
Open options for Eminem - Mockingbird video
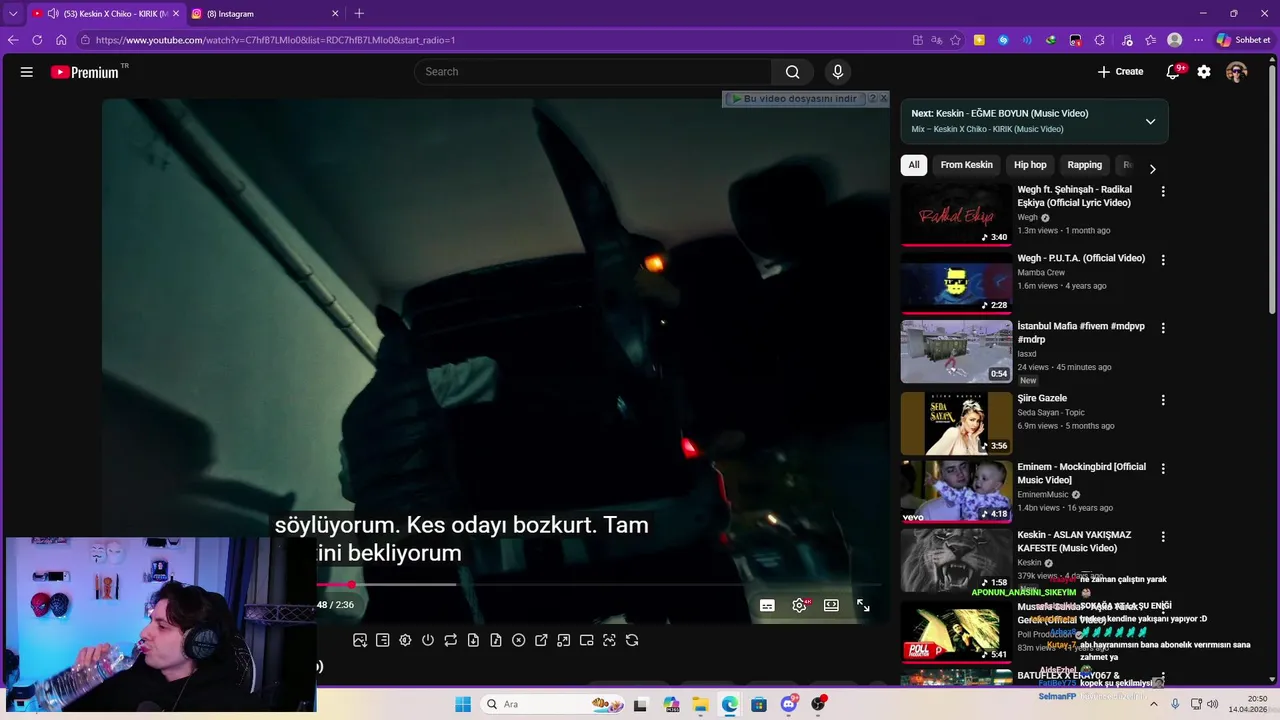1162,468
